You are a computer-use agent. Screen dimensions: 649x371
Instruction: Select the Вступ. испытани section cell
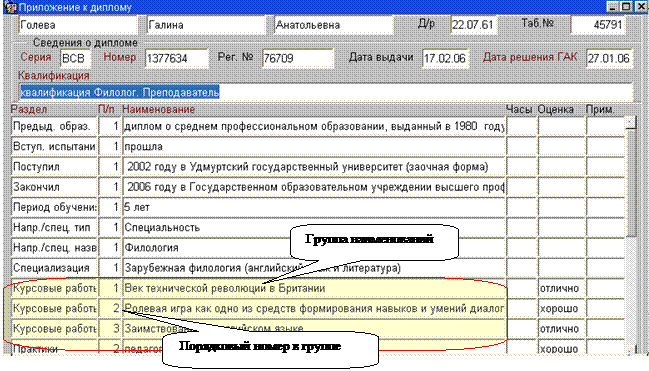coord(54,147)
